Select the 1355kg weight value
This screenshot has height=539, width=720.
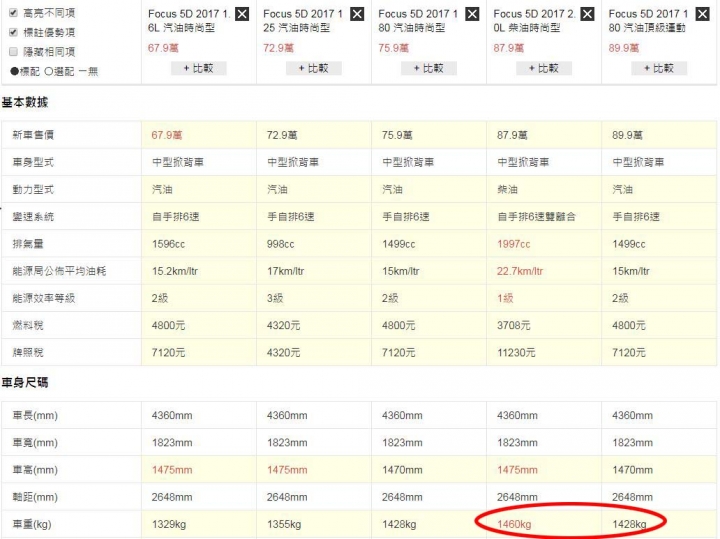[284, 524]
